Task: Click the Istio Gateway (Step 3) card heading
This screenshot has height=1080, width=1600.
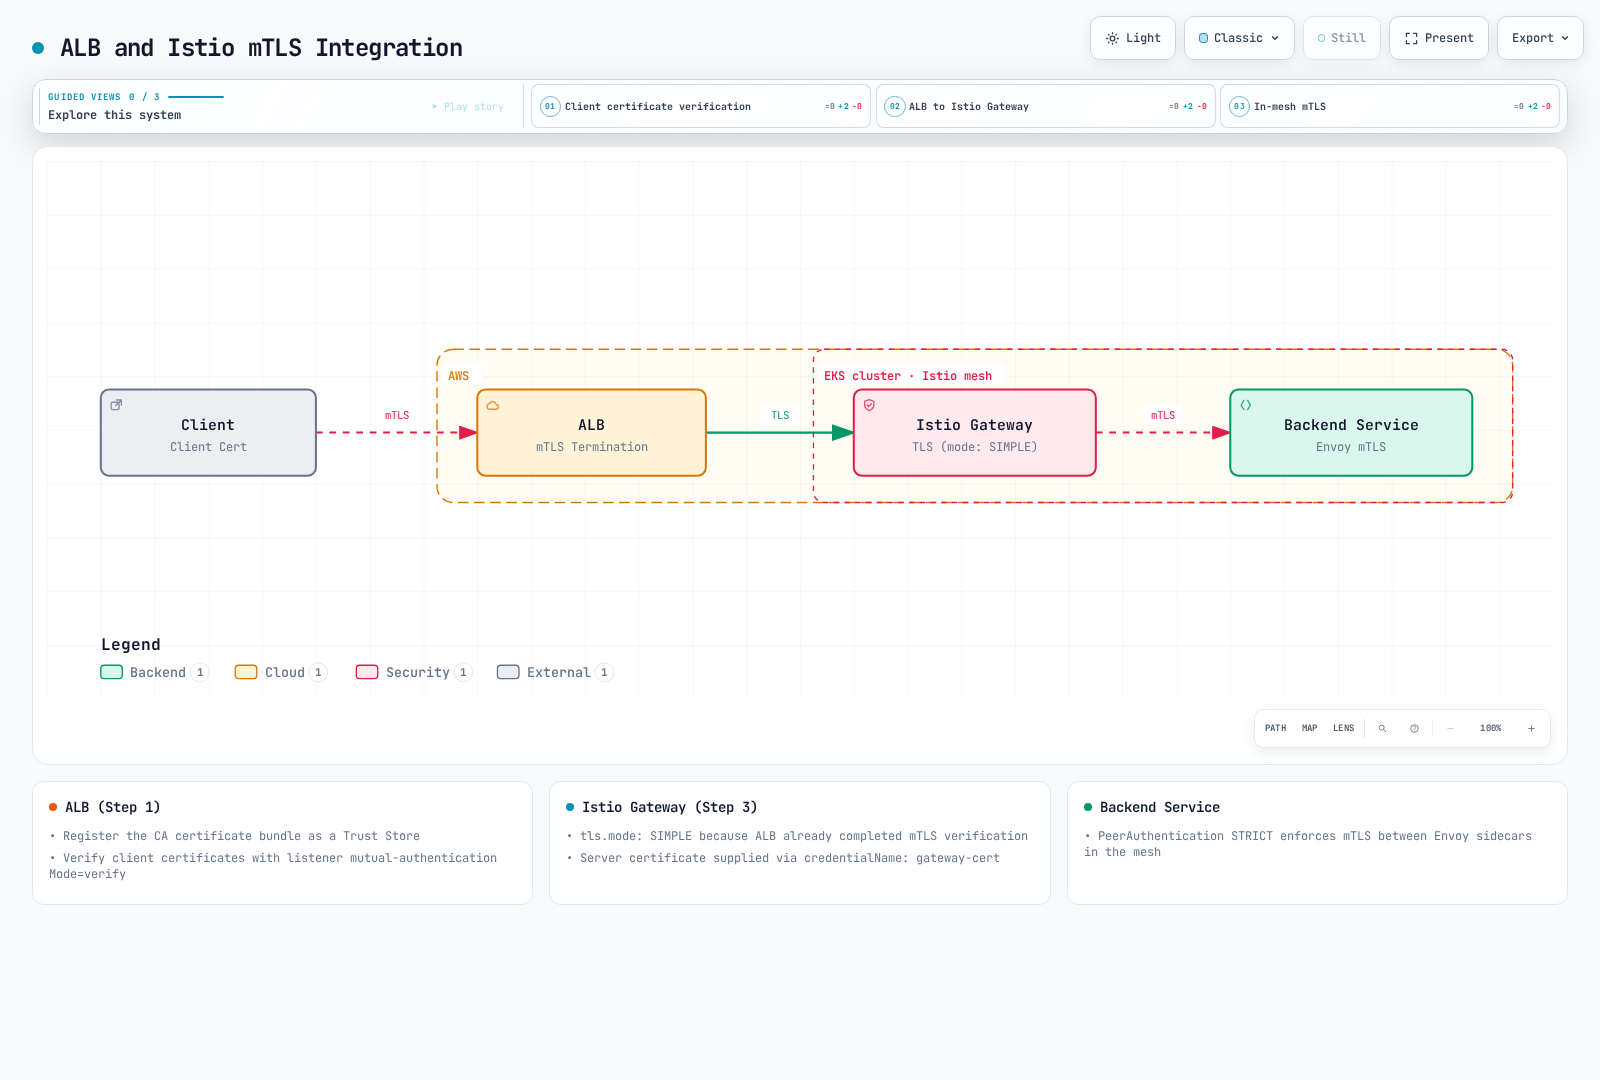Action: pos(669,807)
